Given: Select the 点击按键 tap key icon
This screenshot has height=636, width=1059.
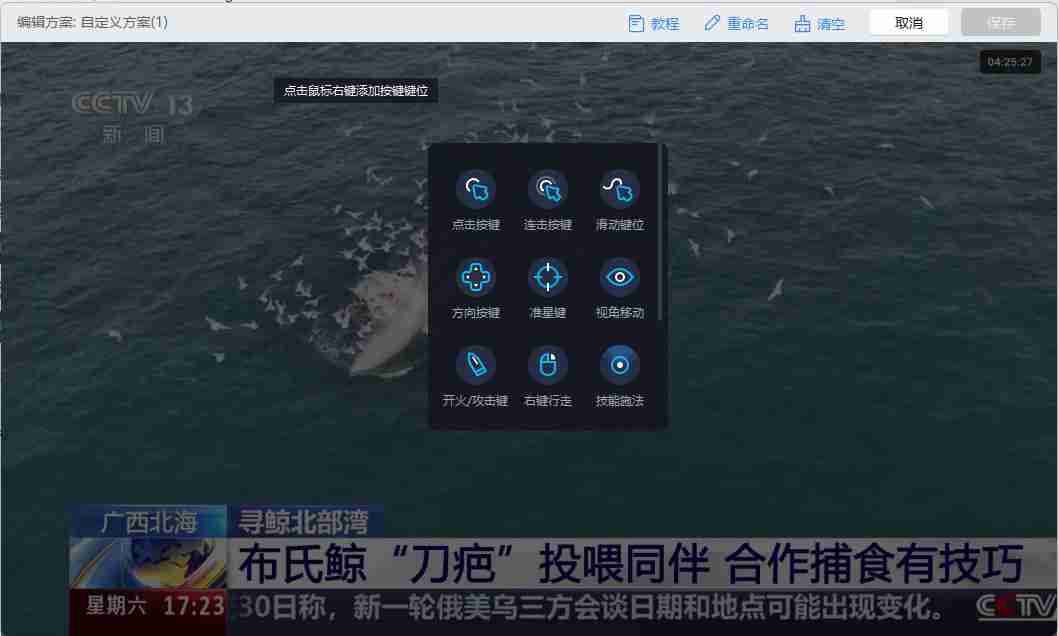Looking at the screenshot, I should [x=476, y=189].
